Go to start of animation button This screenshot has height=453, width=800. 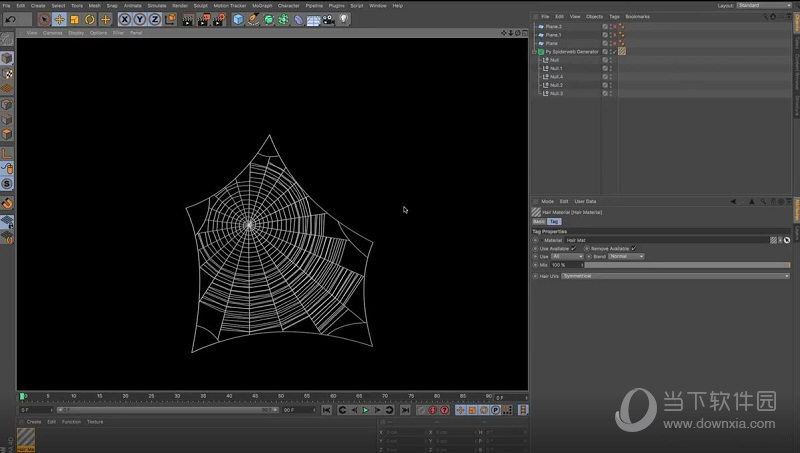[327, 410]
